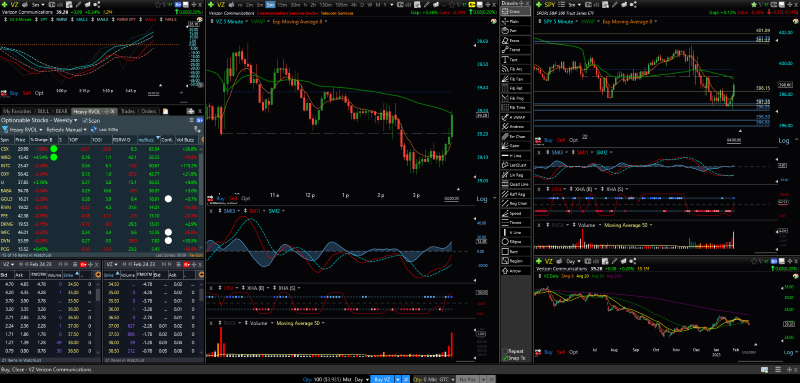The image size is (800, 383).
Task: Click the Sell link under VZ 5 minute chart
Action: tap(233, 198)
